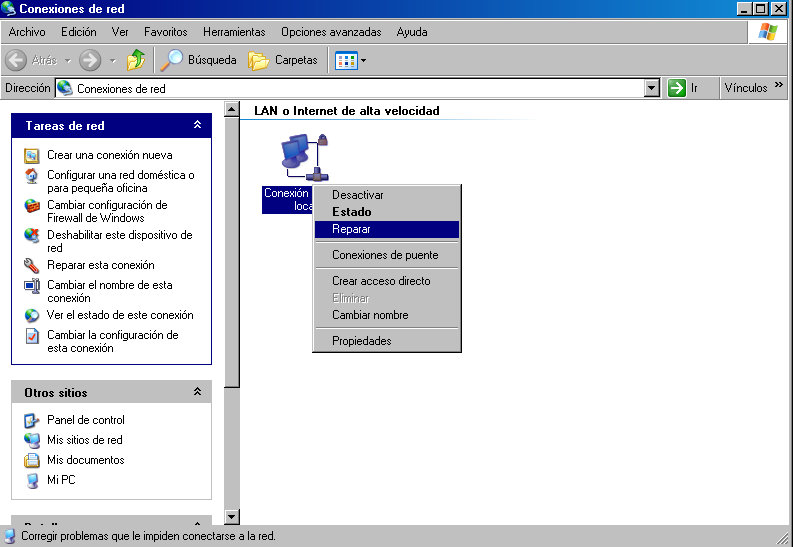Collapse the Tareas de red panel
Screen dimensions: 793x547
(x=197, y=125)
